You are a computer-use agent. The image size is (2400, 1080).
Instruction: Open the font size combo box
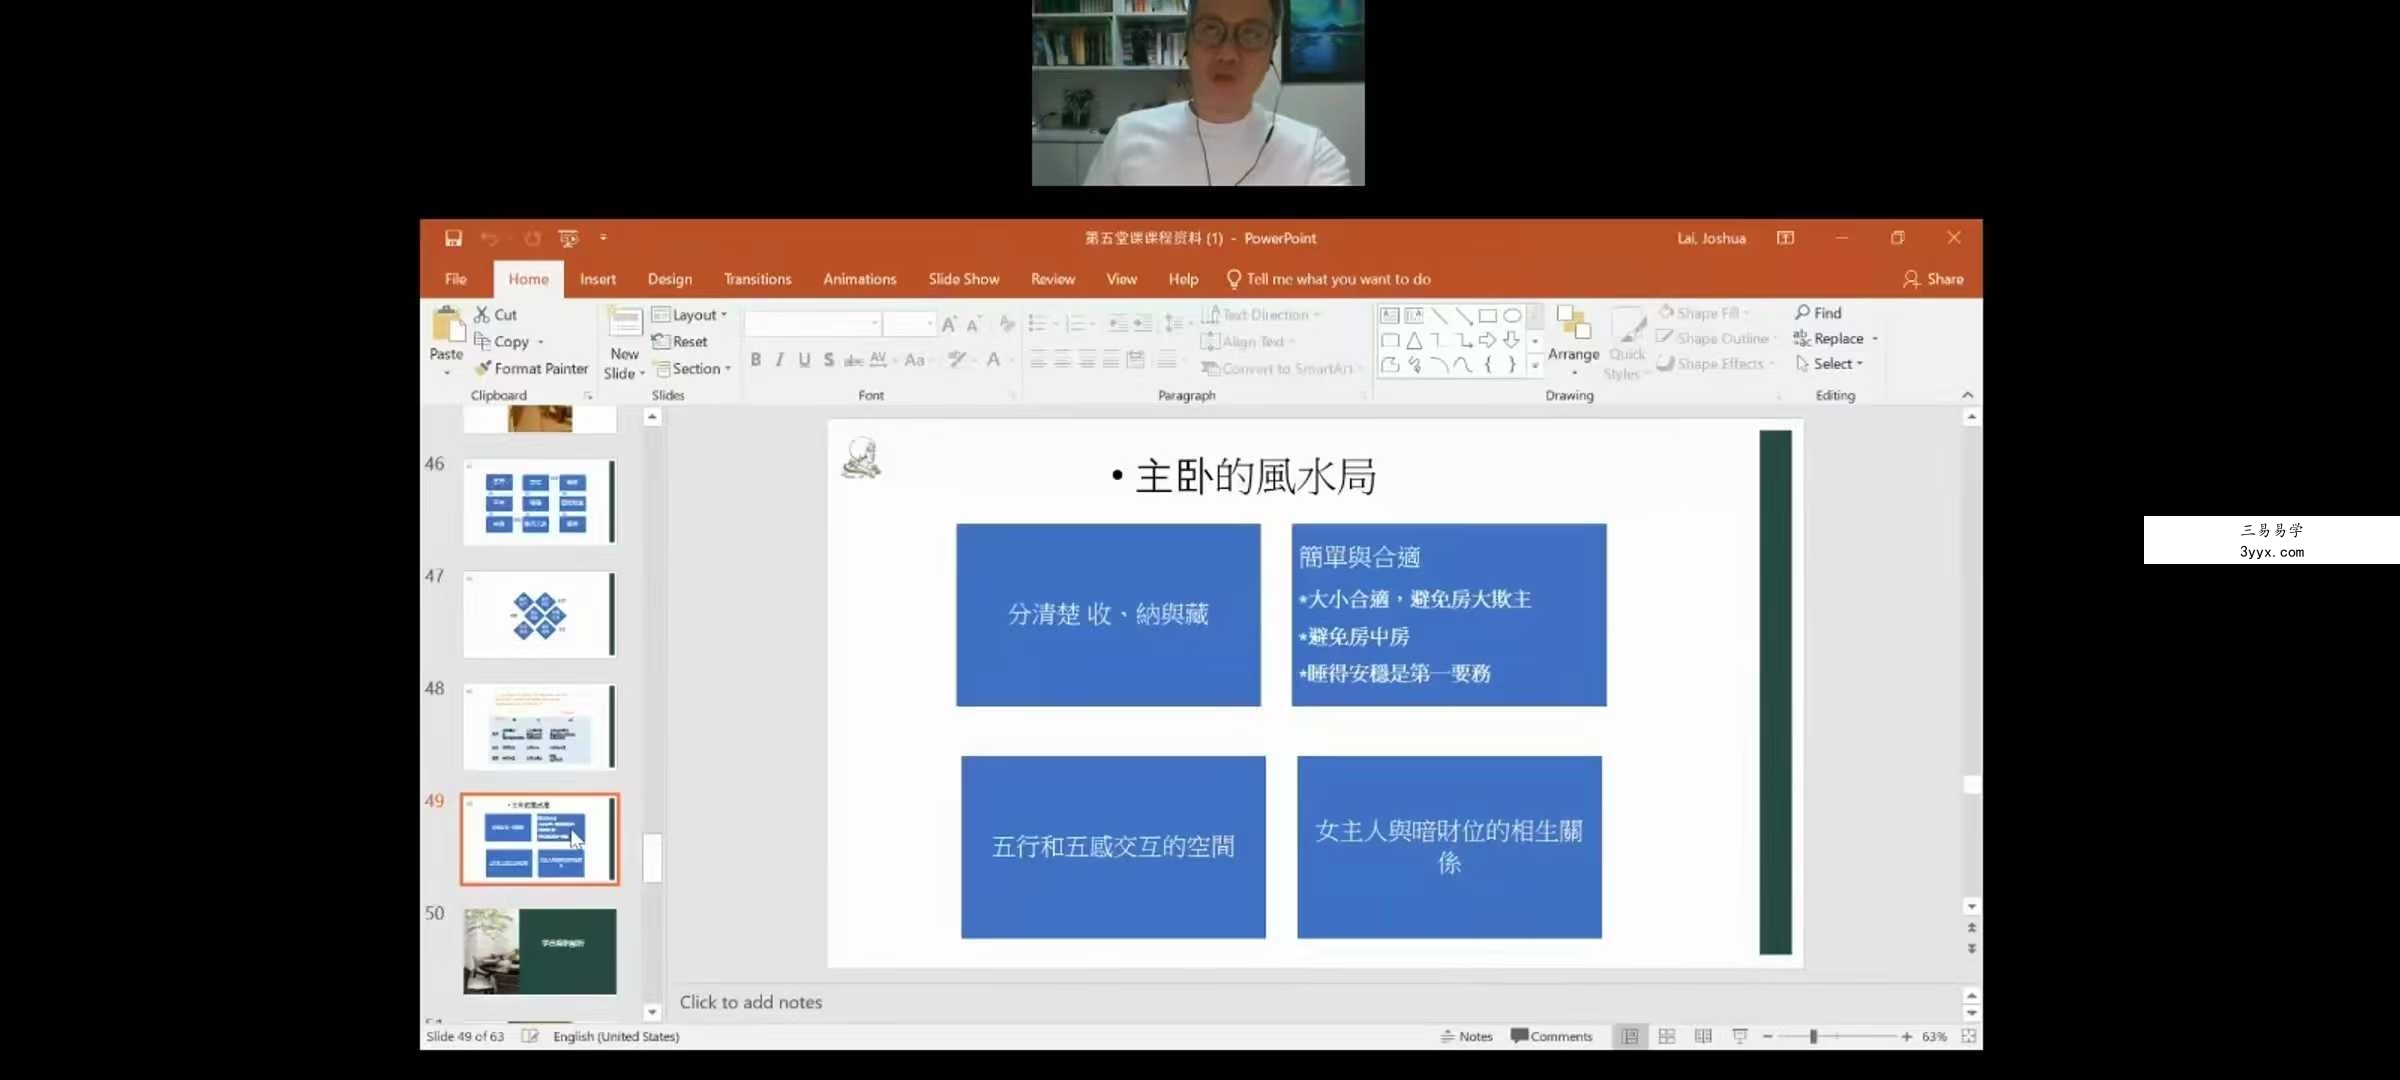(910, 324)
